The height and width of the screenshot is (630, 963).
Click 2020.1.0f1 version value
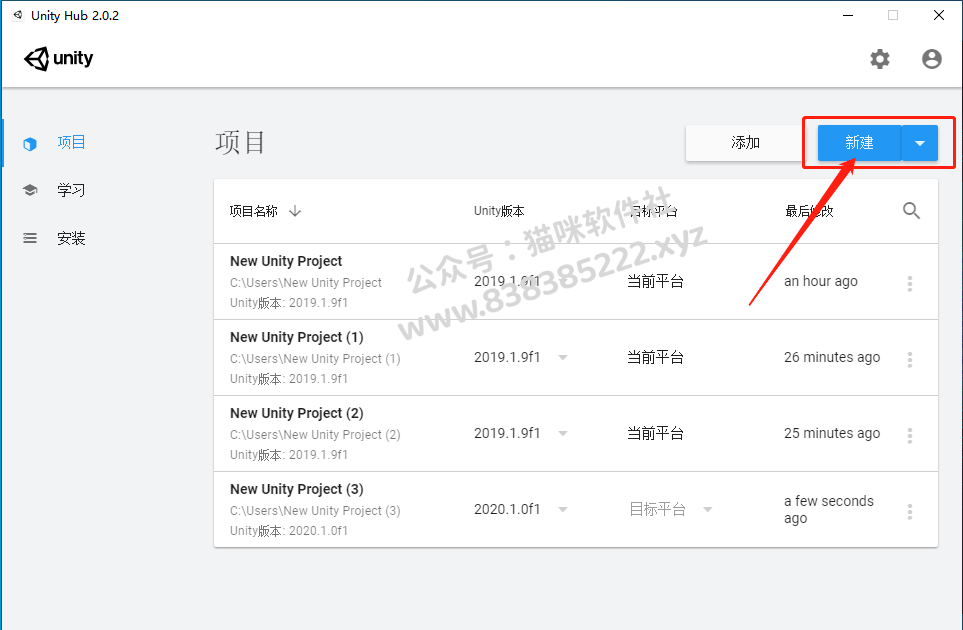507,509
